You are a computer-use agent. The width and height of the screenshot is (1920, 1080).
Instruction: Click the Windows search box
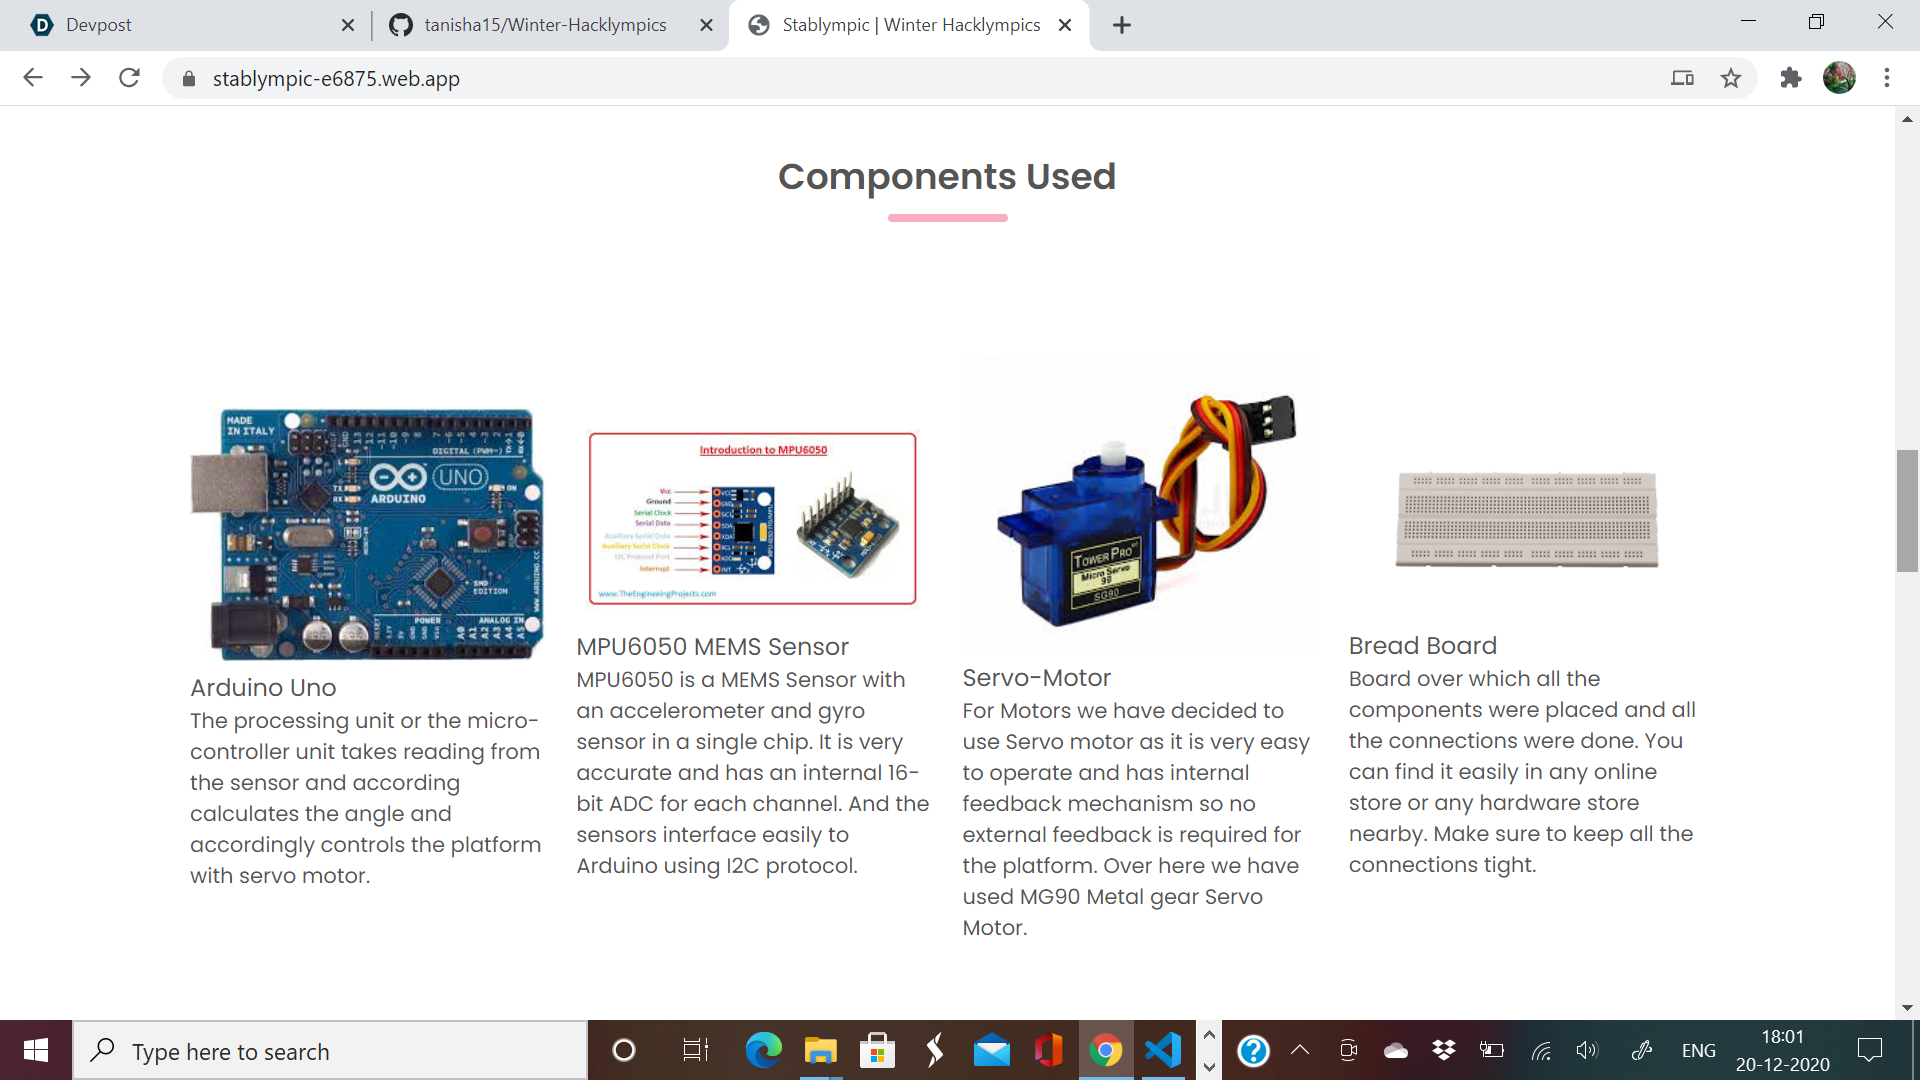click(330, 1051)
